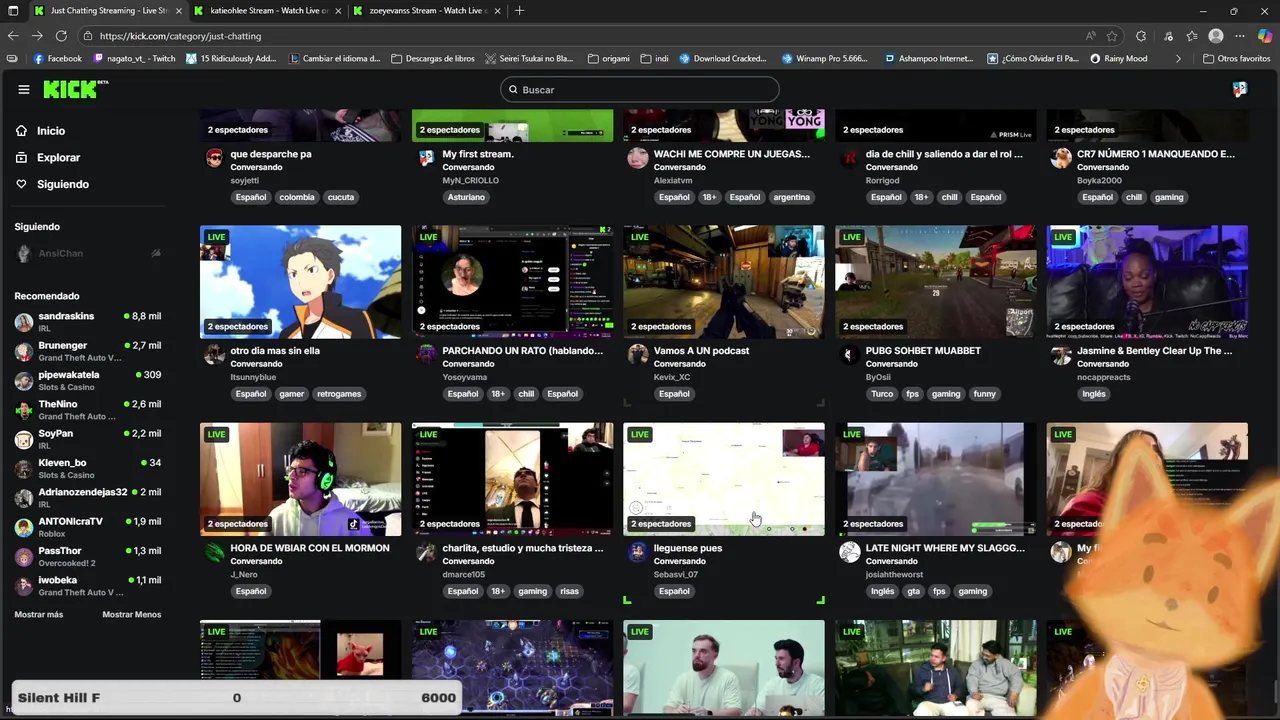Open the browser settings three-dots menu

point(1240,36)
